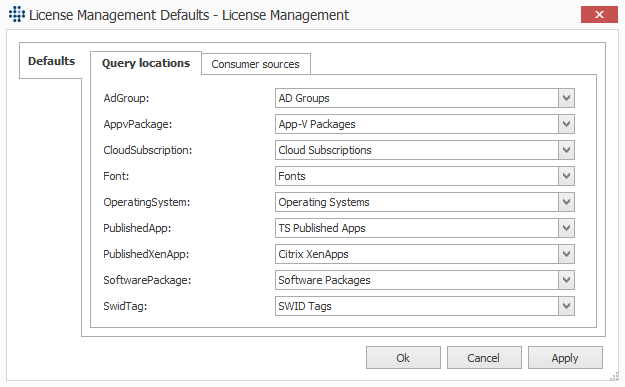The height and width of the screenshot is (387, 625).
Task: Open the Font query location dropdown arrow
Action: coord(566,176)
